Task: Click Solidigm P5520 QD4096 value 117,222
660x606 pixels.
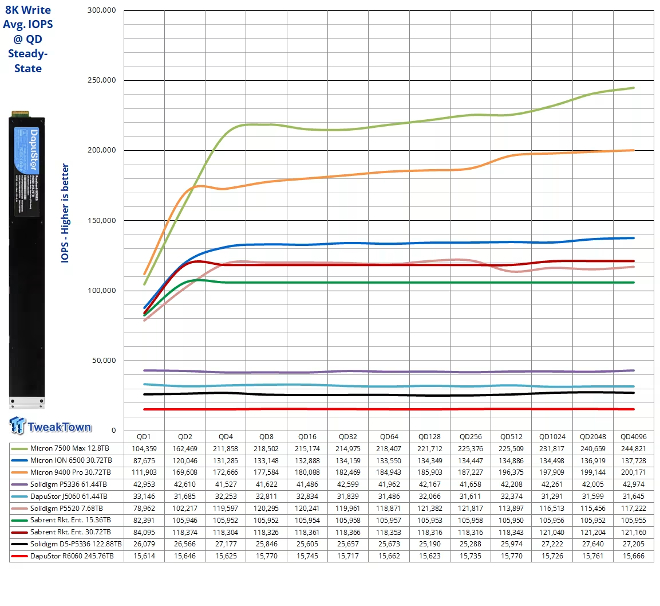Action: (x=633, y=508)
